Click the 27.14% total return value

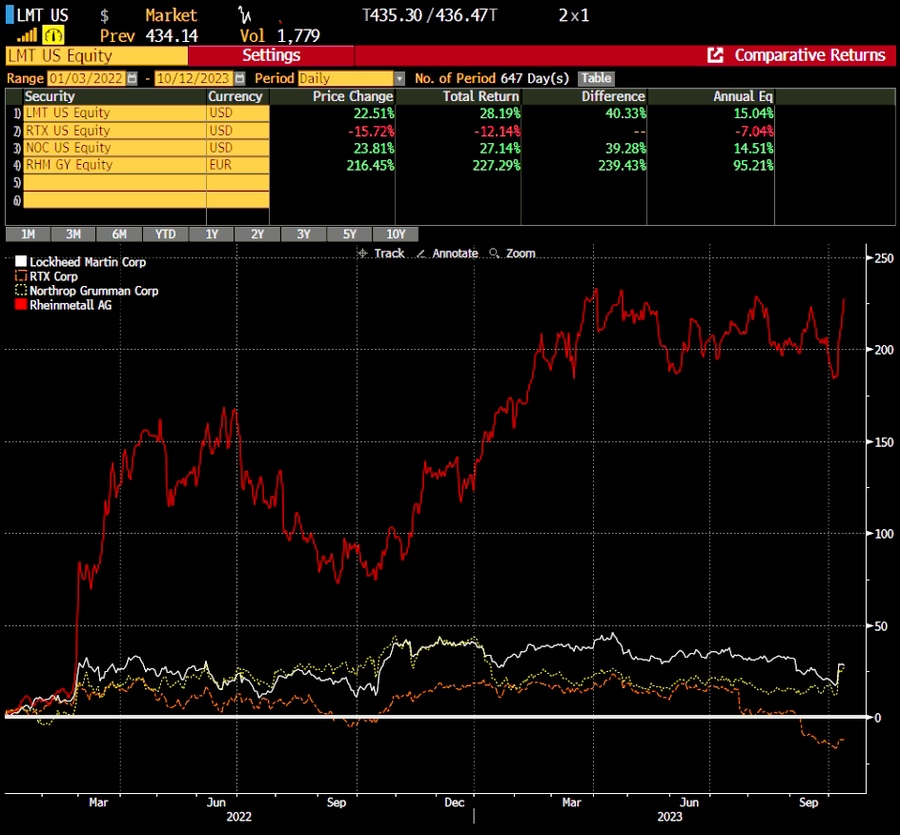tap(500, 148)
